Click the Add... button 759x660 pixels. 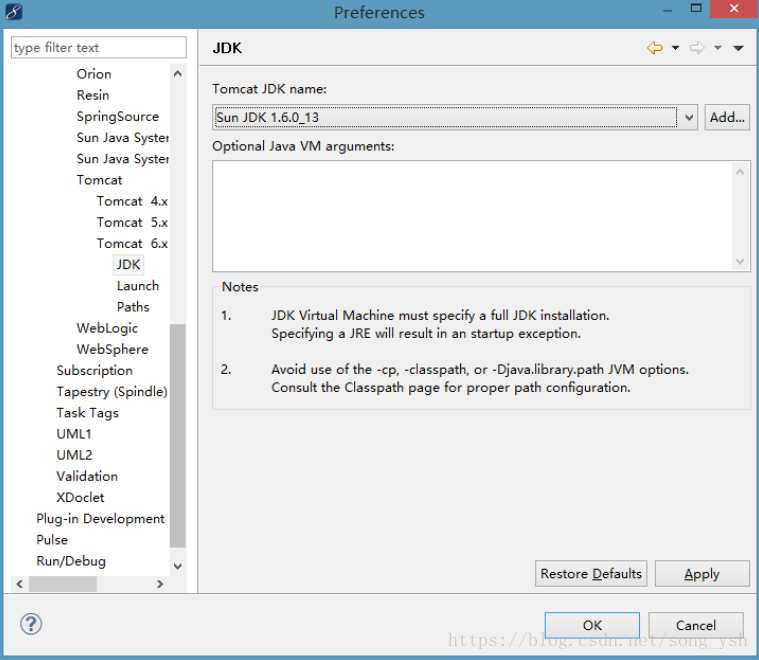[727, 117]
